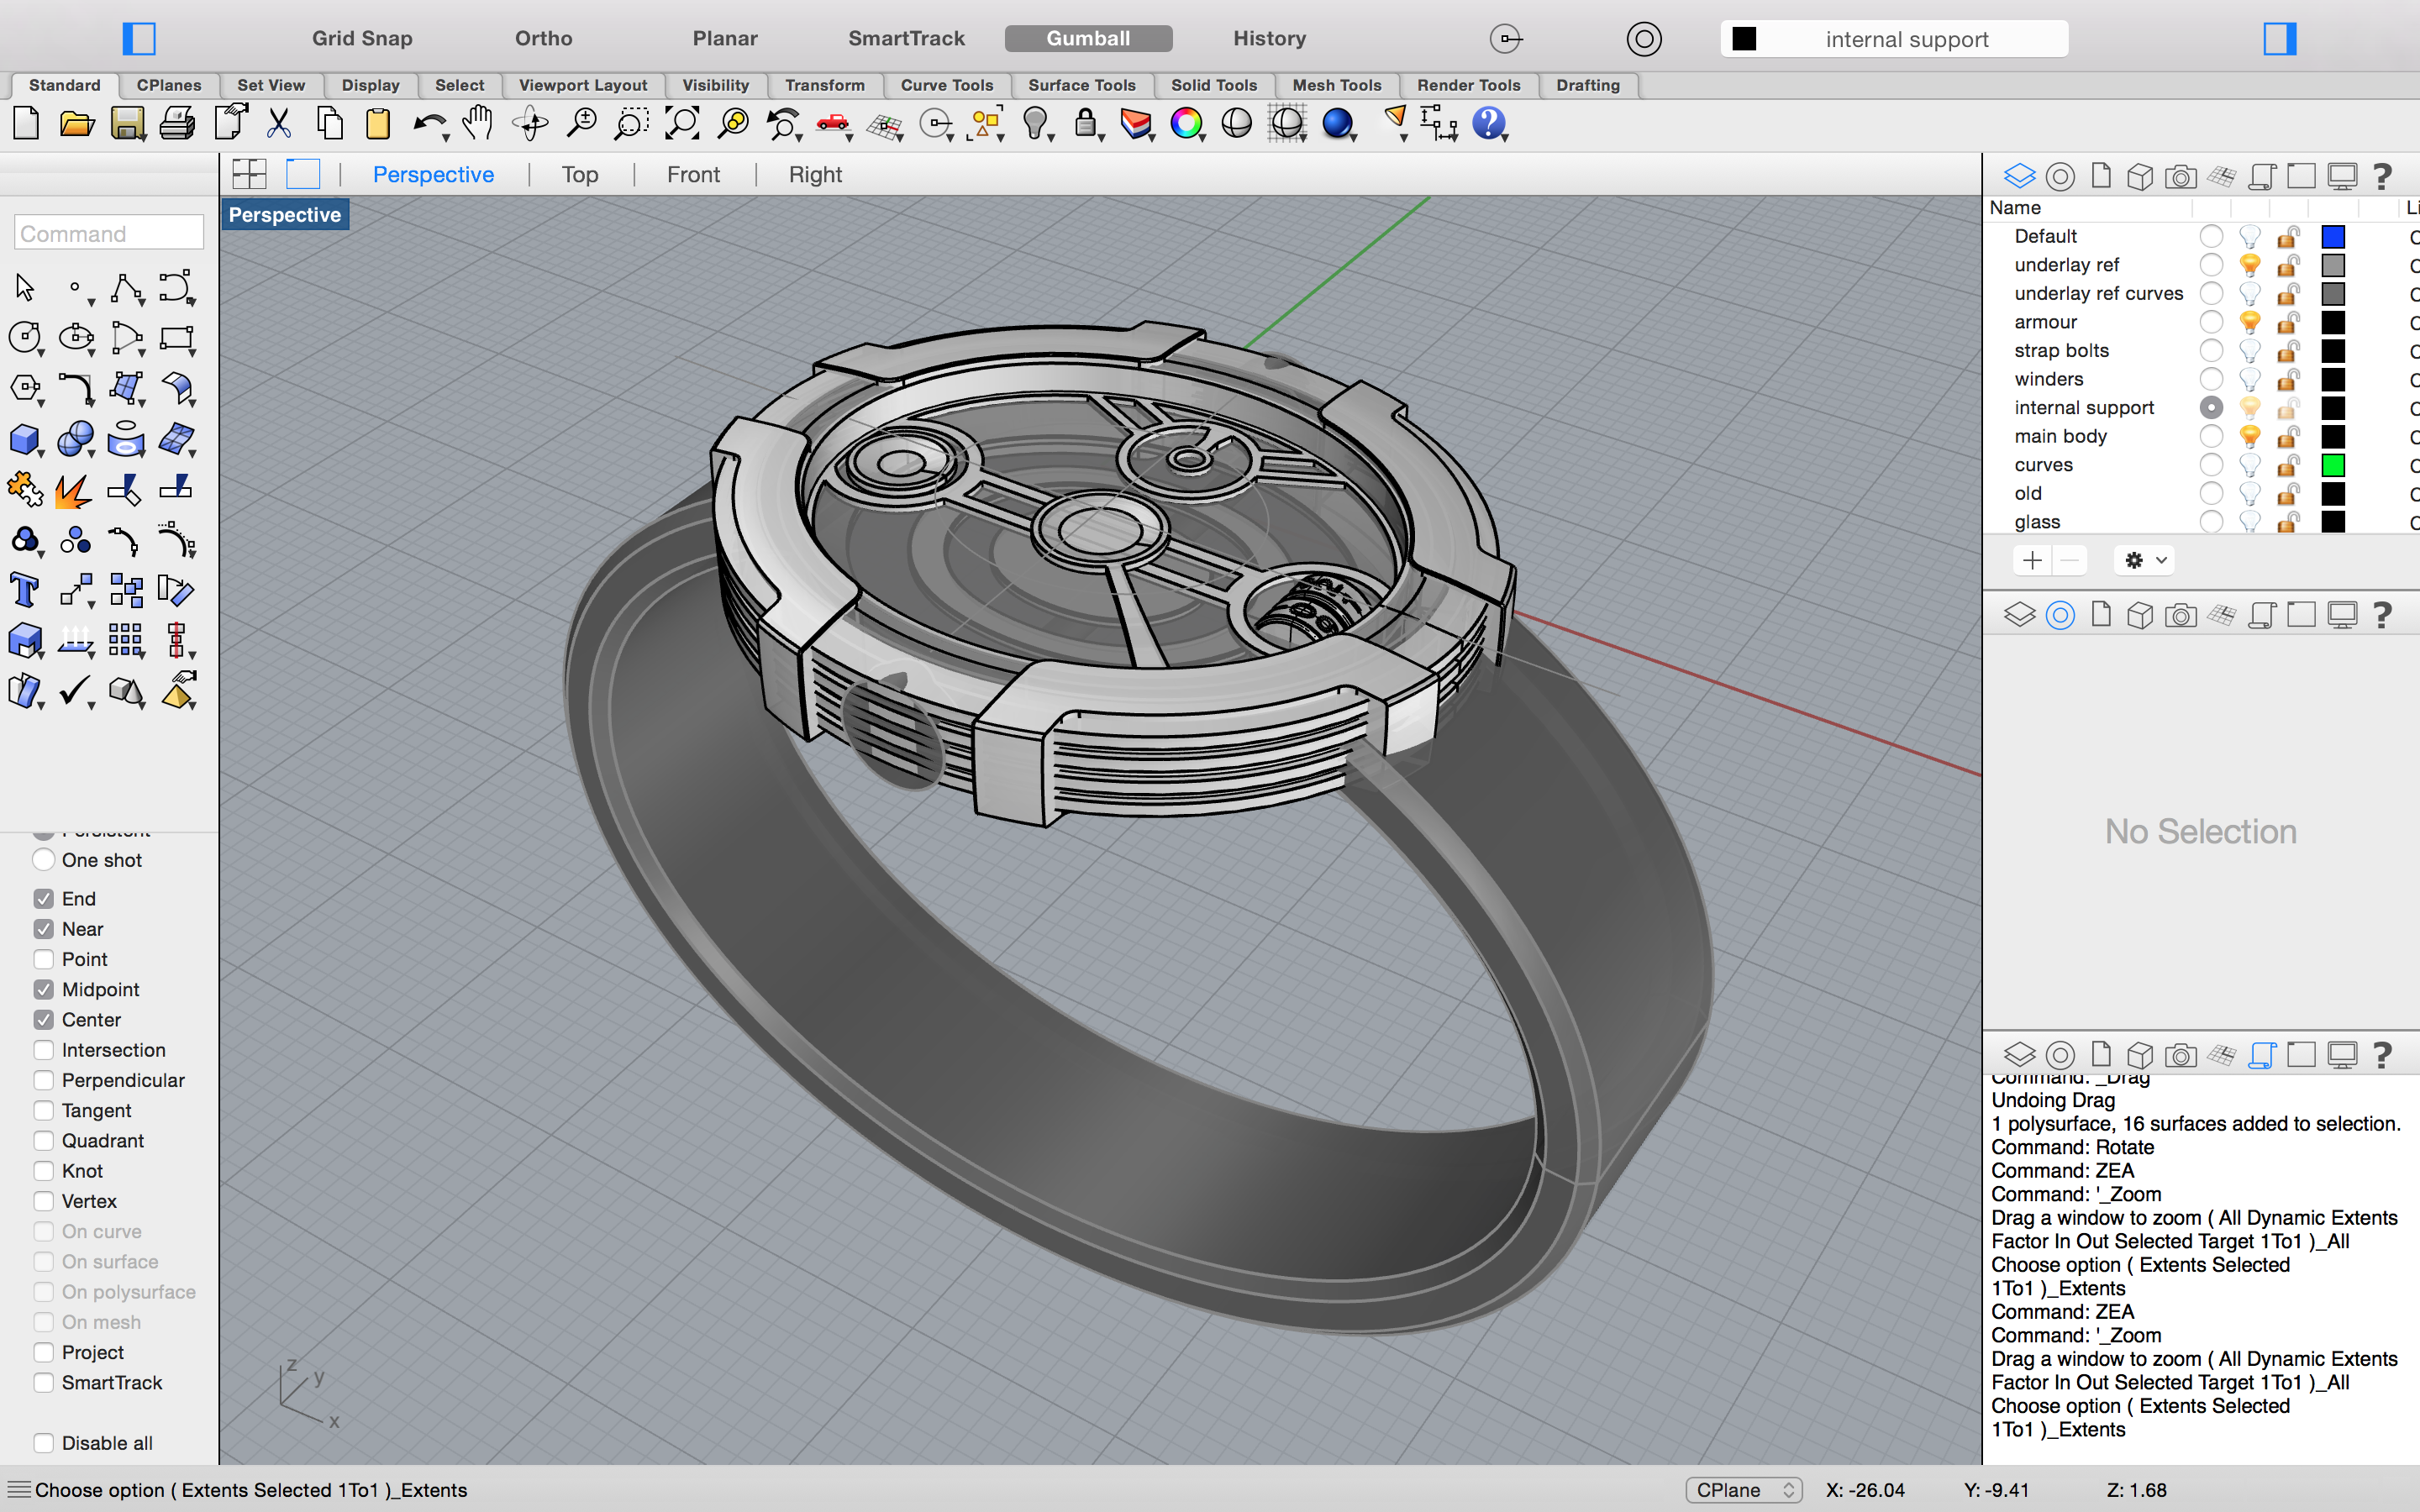Switch to Top viewport tab
This screenshot has width=2420, height=1512.
580,175
